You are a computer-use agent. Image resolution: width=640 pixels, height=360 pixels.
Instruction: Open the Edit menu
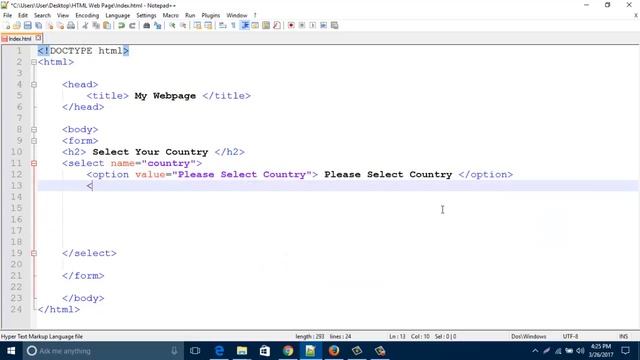(x=23, y=15)
